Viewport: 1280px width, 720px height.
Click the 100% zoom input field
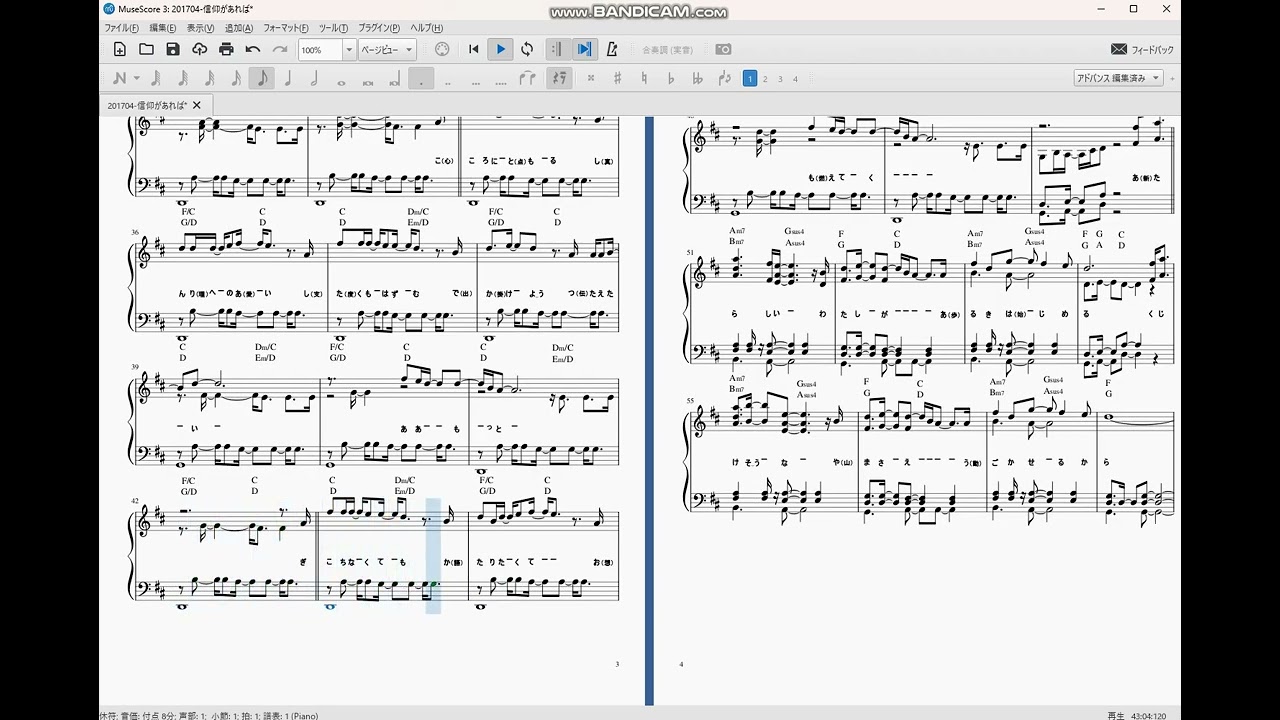320,50
